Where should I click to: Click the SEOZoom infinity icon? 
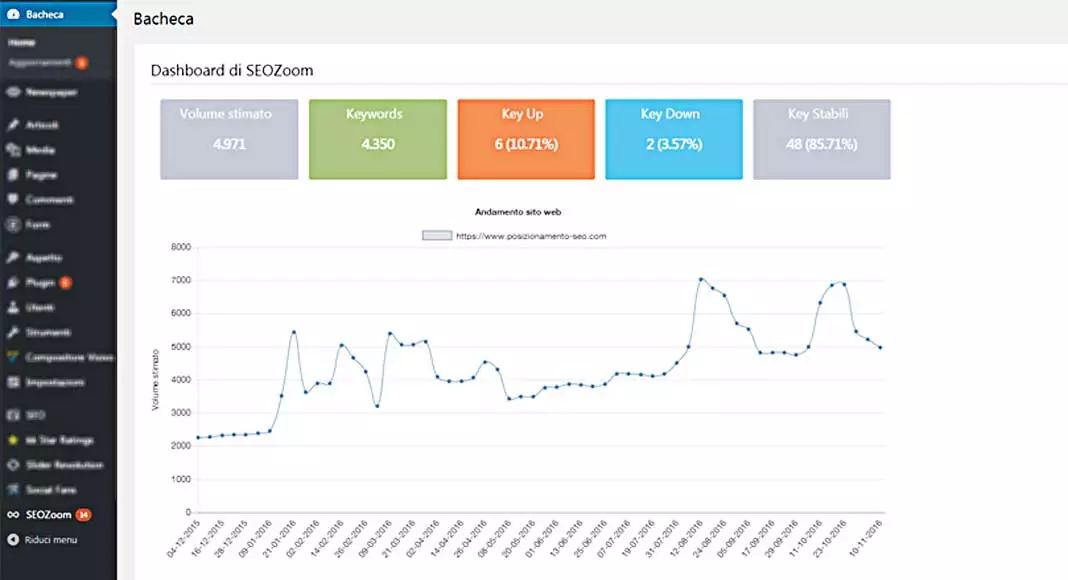click(13, 515)
